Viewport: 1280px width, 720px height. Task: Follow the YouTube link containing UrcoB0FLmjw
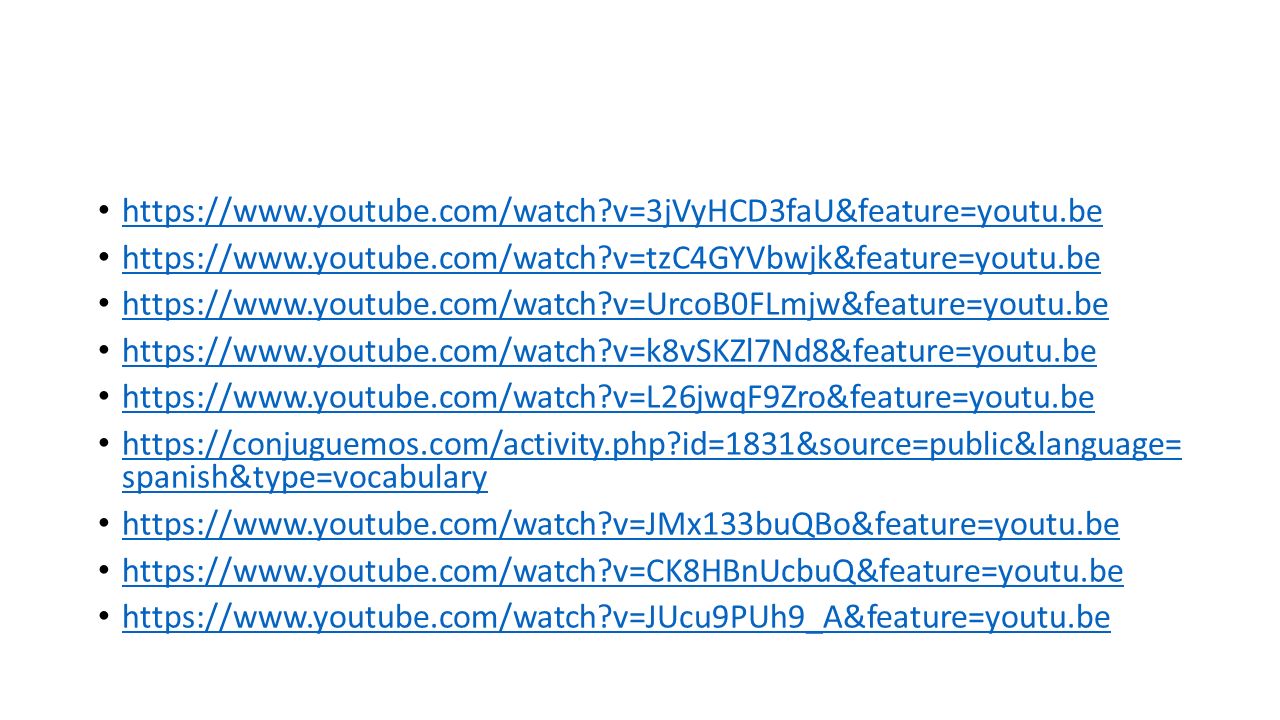(615, 305)
